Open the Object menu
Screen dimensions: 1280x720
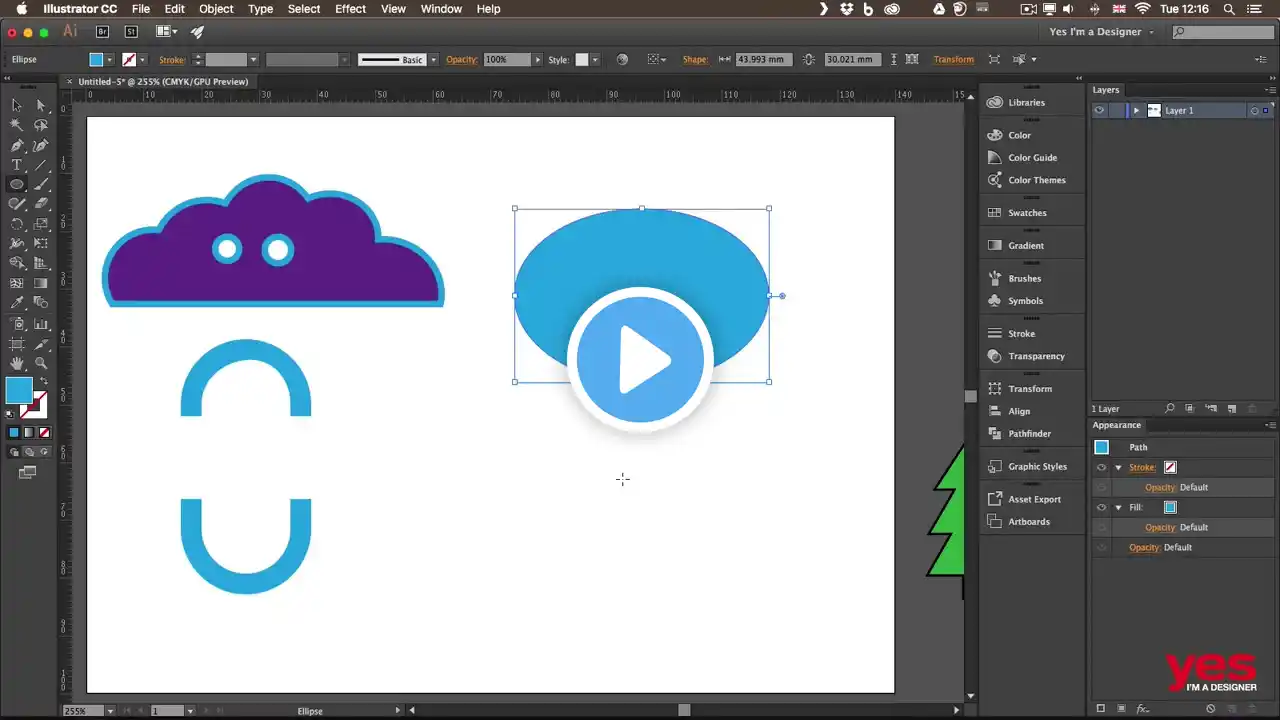pos(216,9)
